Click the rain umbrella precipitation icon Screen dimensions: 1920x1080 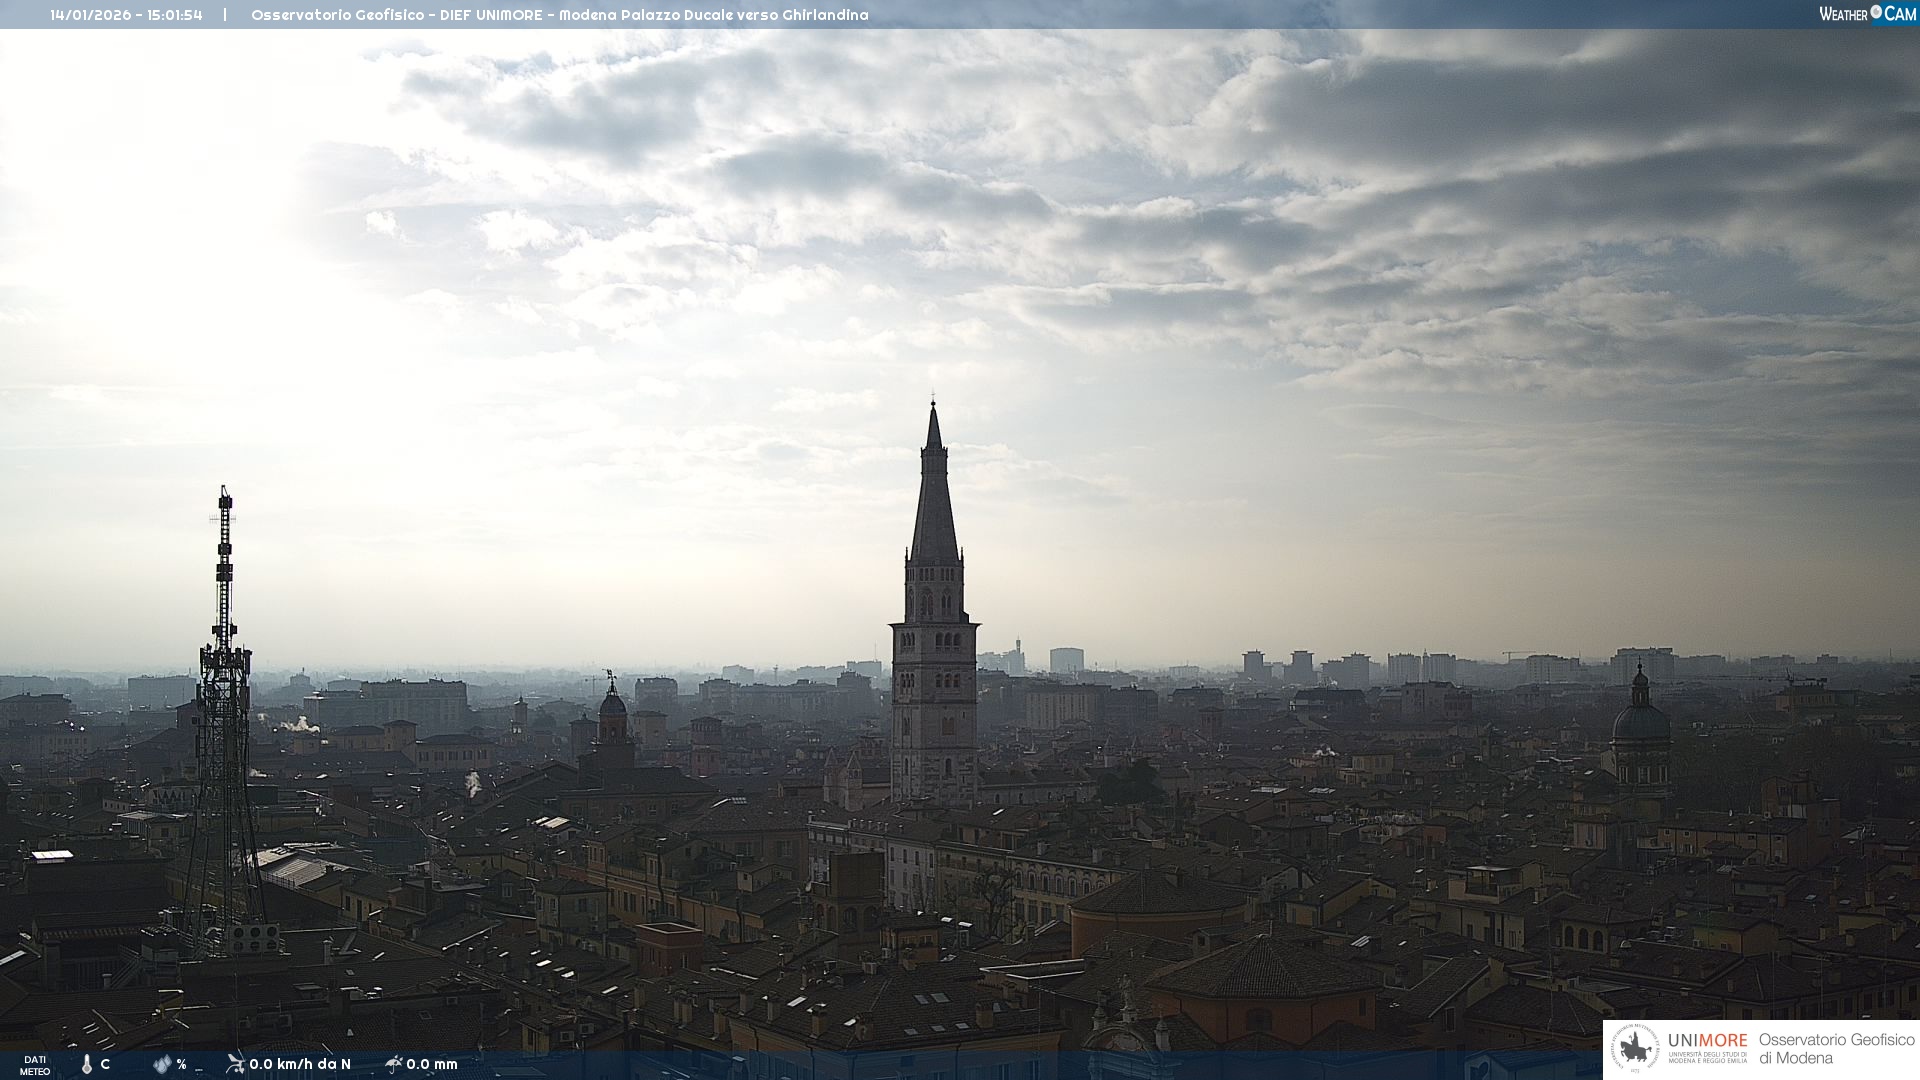point(393,1063)
